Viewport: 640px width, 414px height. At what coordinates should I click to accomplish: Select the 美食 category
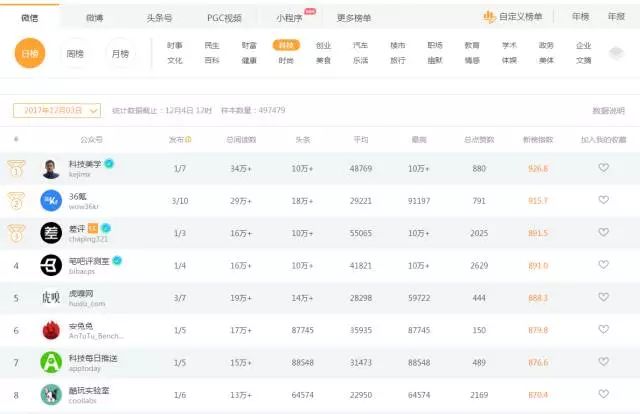[x=323, y=60]
